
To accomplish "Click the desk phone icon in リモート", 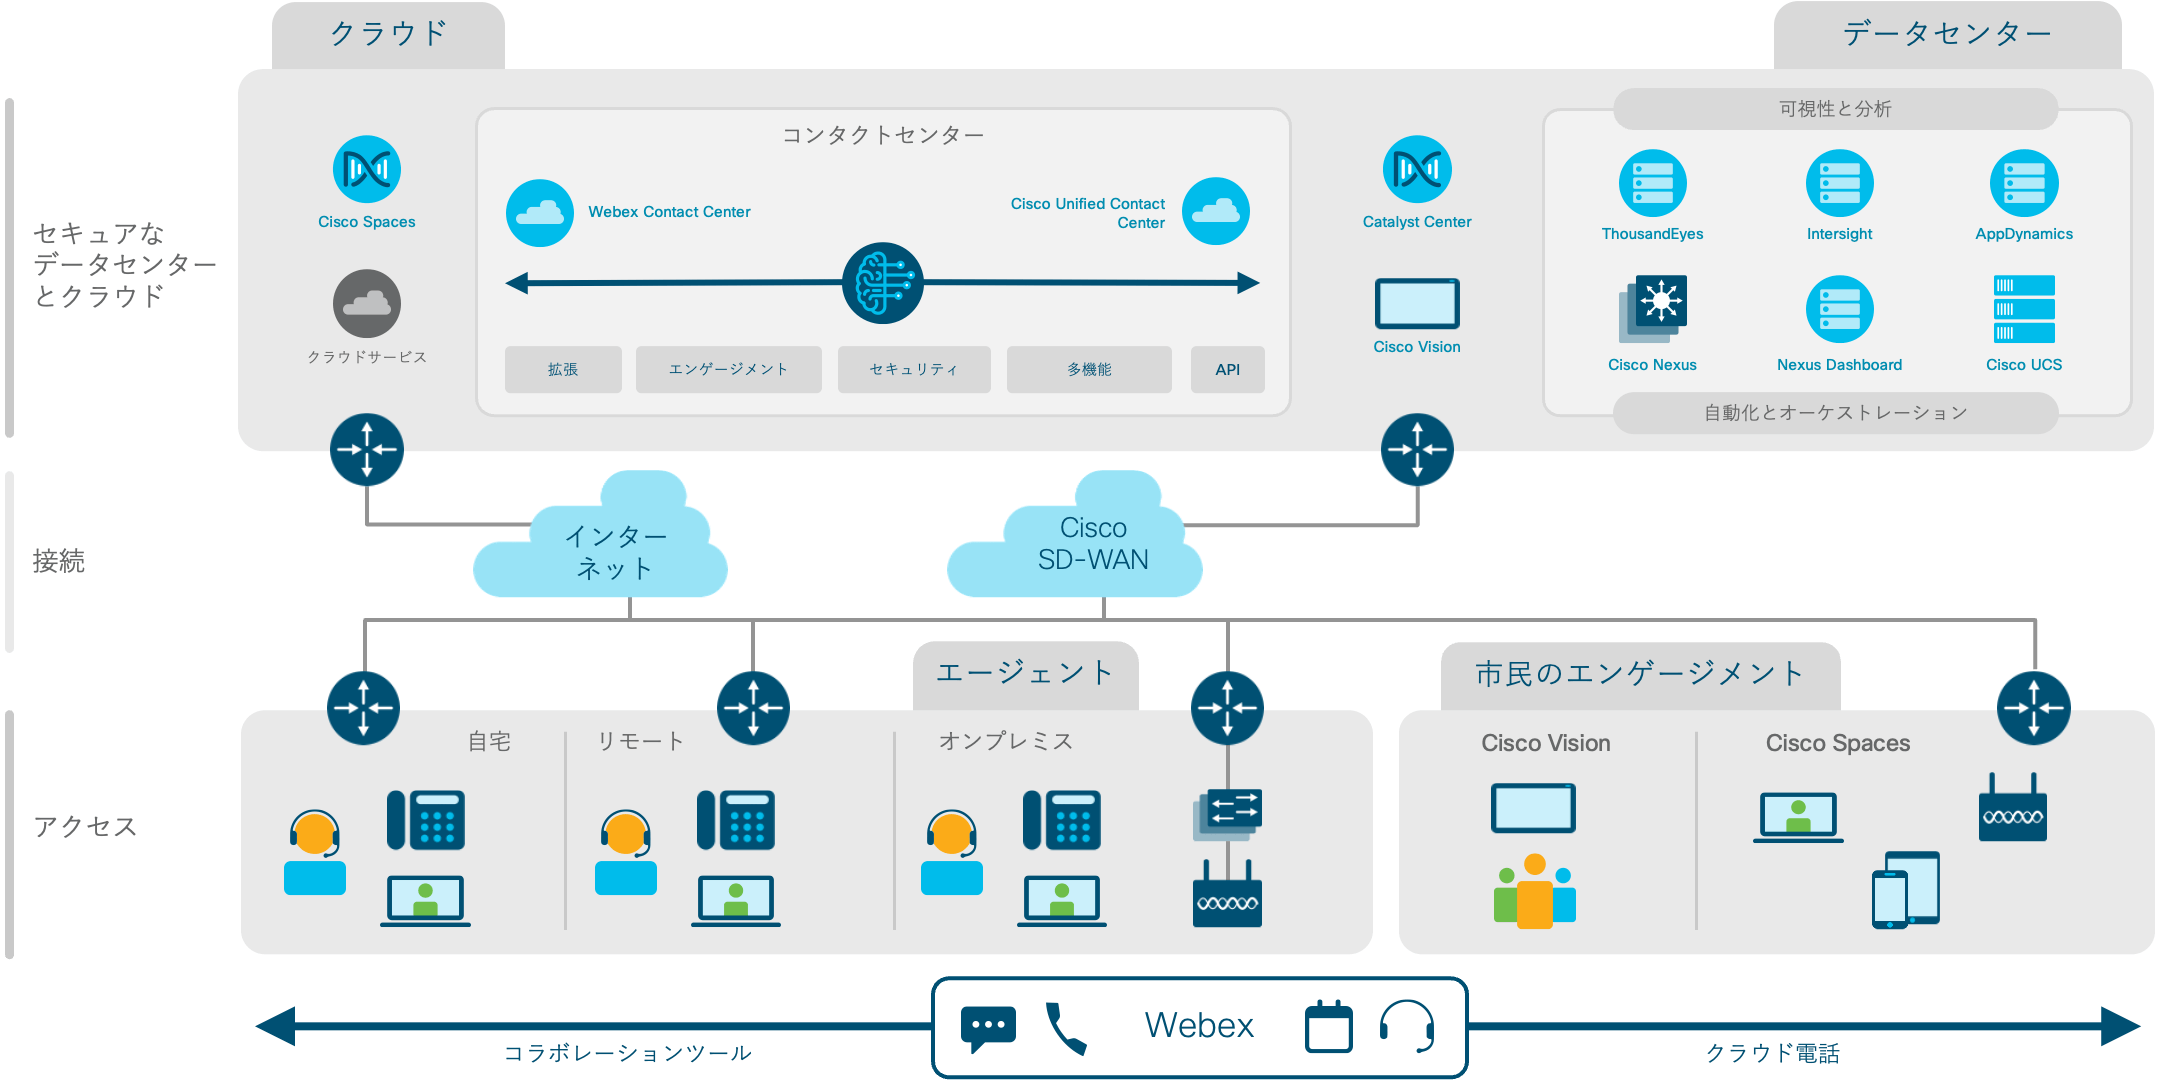I will (x=736, y=820).
